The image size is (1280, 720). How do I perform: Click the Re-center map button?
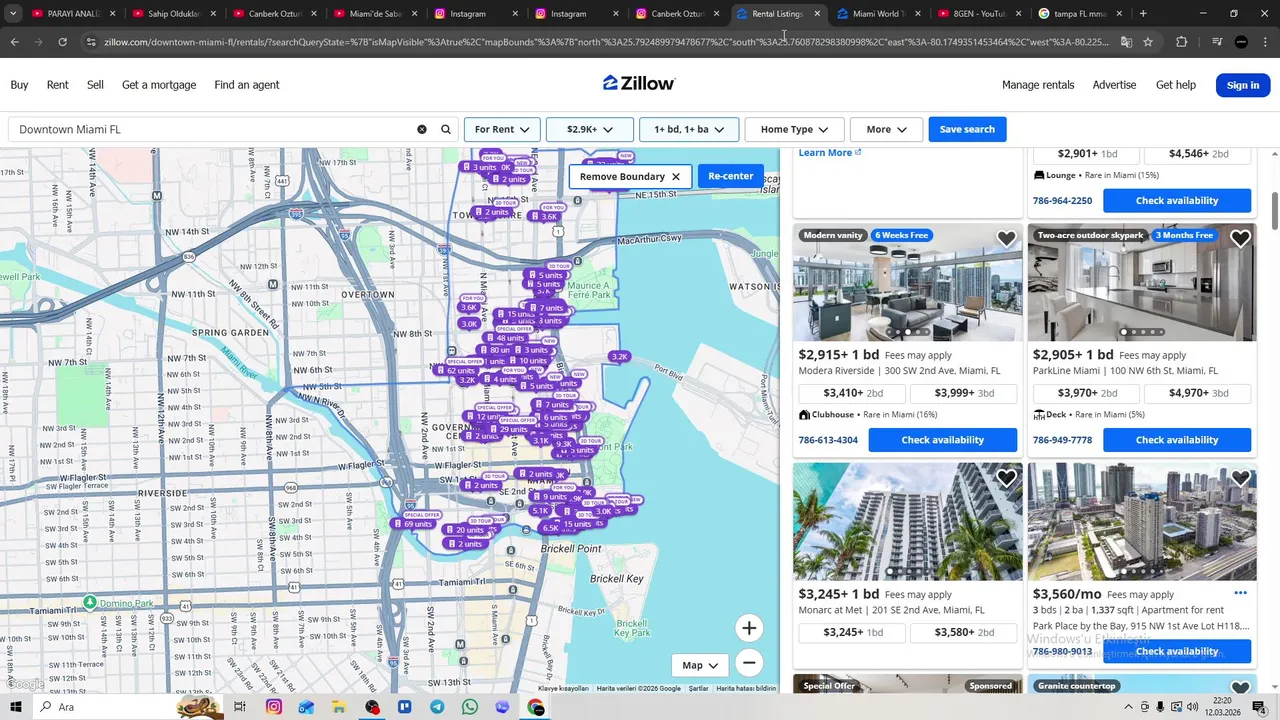731,176
